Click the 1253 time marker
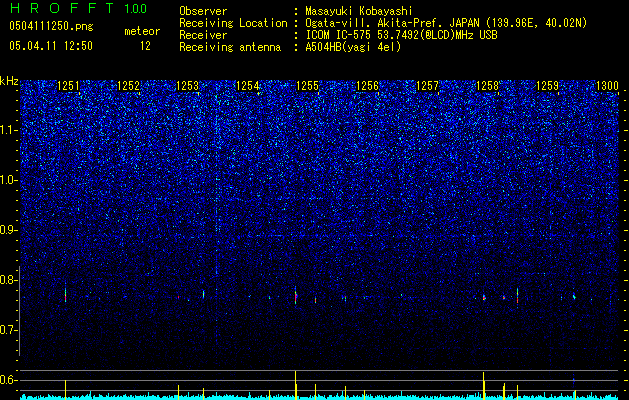 tap(188, 85)
